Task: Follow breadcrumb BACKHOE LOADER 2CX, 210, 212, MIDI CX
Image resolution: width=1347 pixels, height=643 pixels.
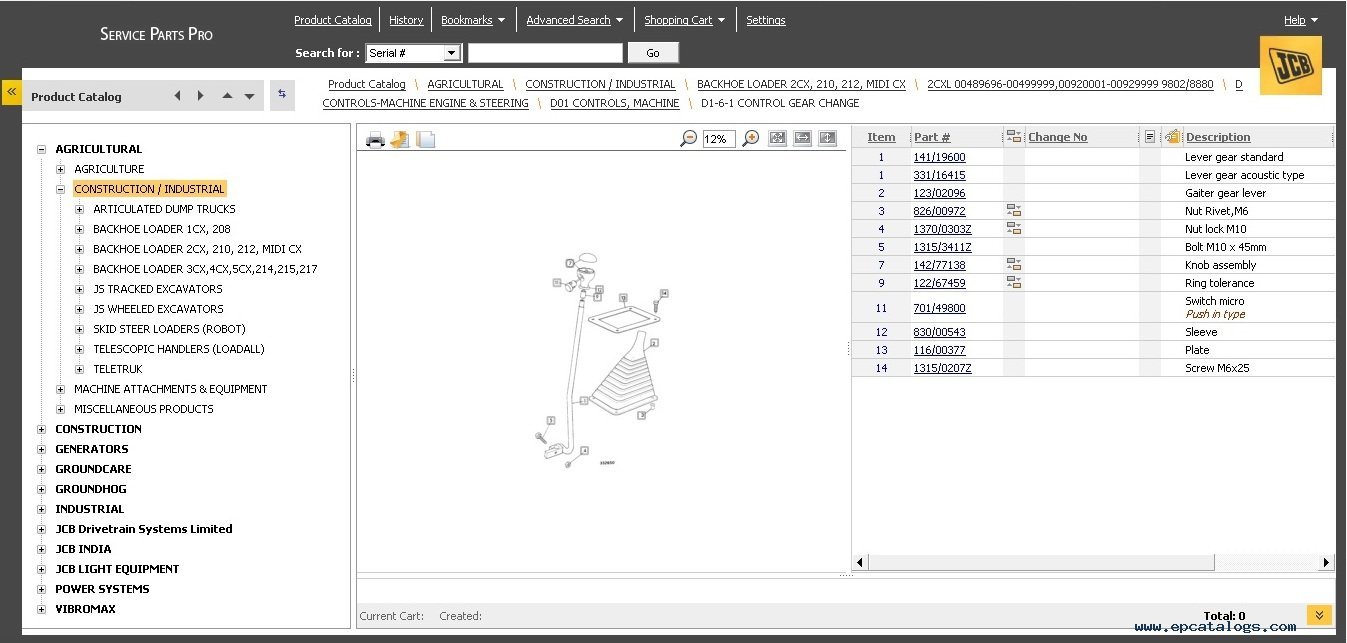Action: pyautogui.click(x=801, y=84)
